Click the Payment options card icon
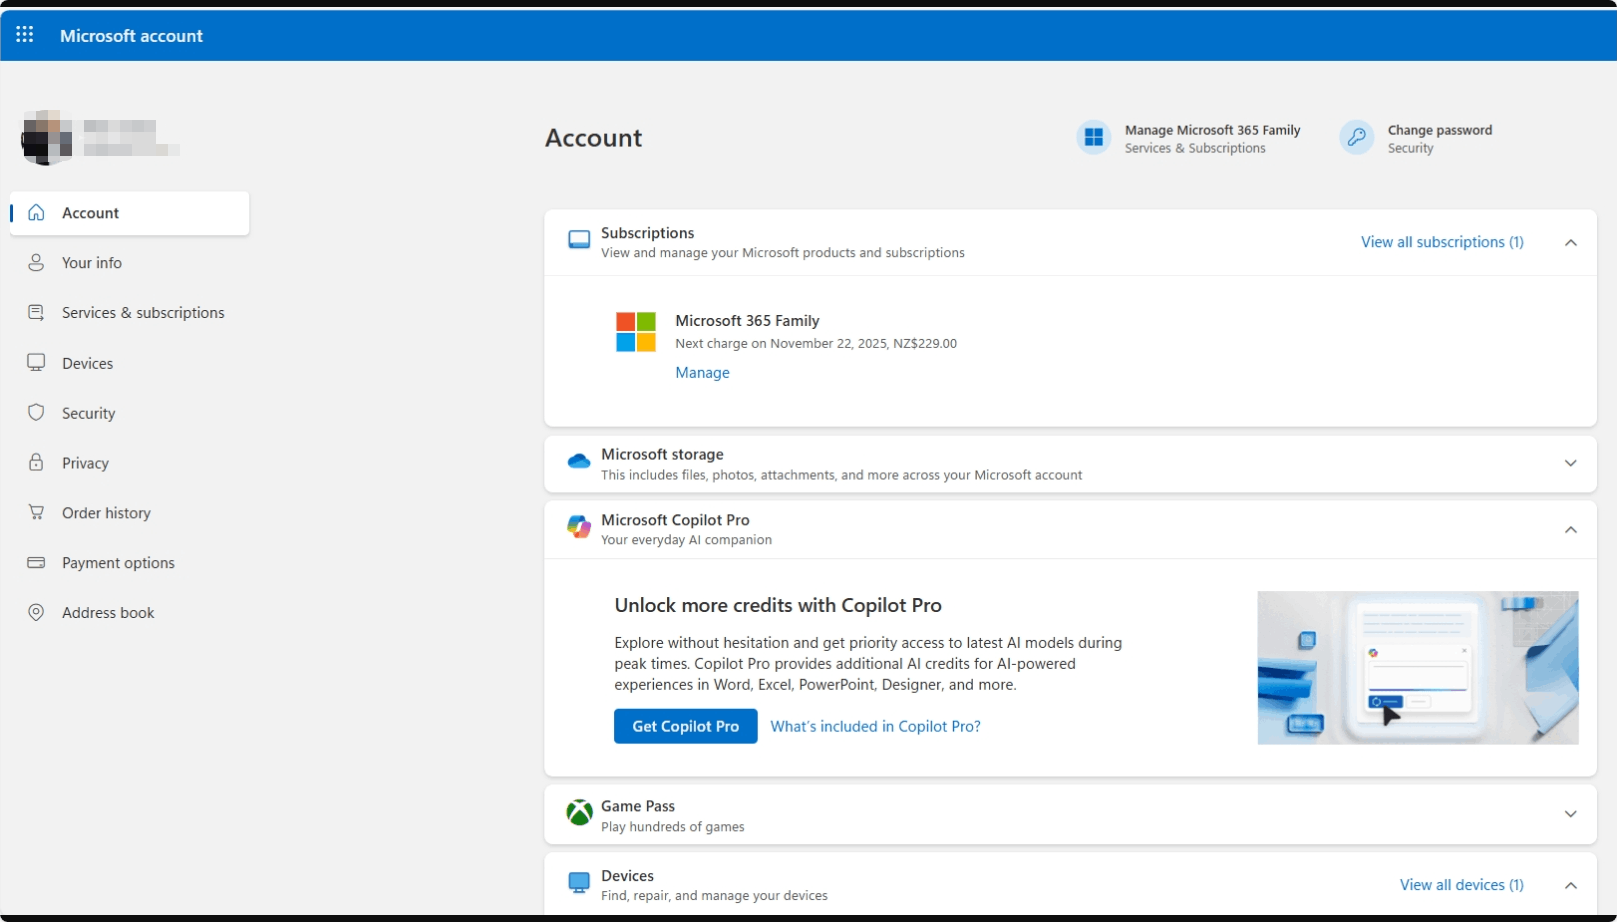This screenshot has height=922, width=1617. pos(36,562)
